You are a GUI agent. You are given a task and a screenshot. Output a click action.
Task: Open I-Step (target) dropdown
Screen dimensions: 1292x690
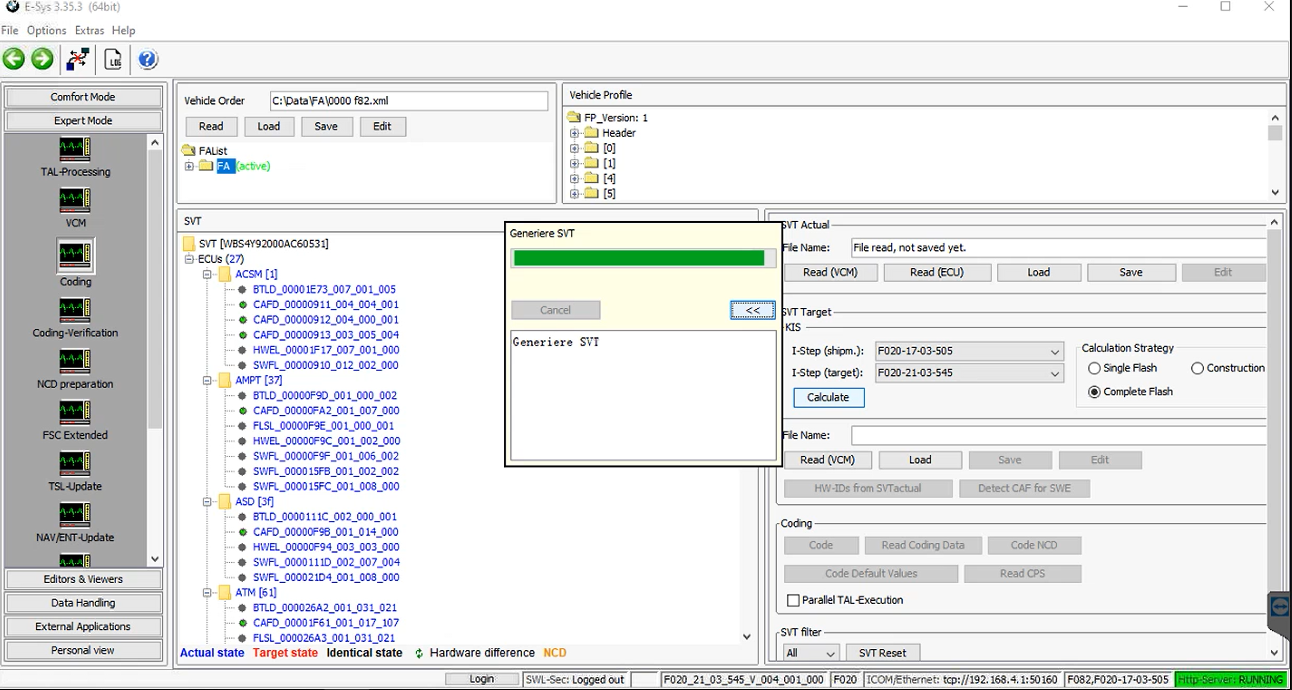pyautogui.click(x=1055, y=374)
